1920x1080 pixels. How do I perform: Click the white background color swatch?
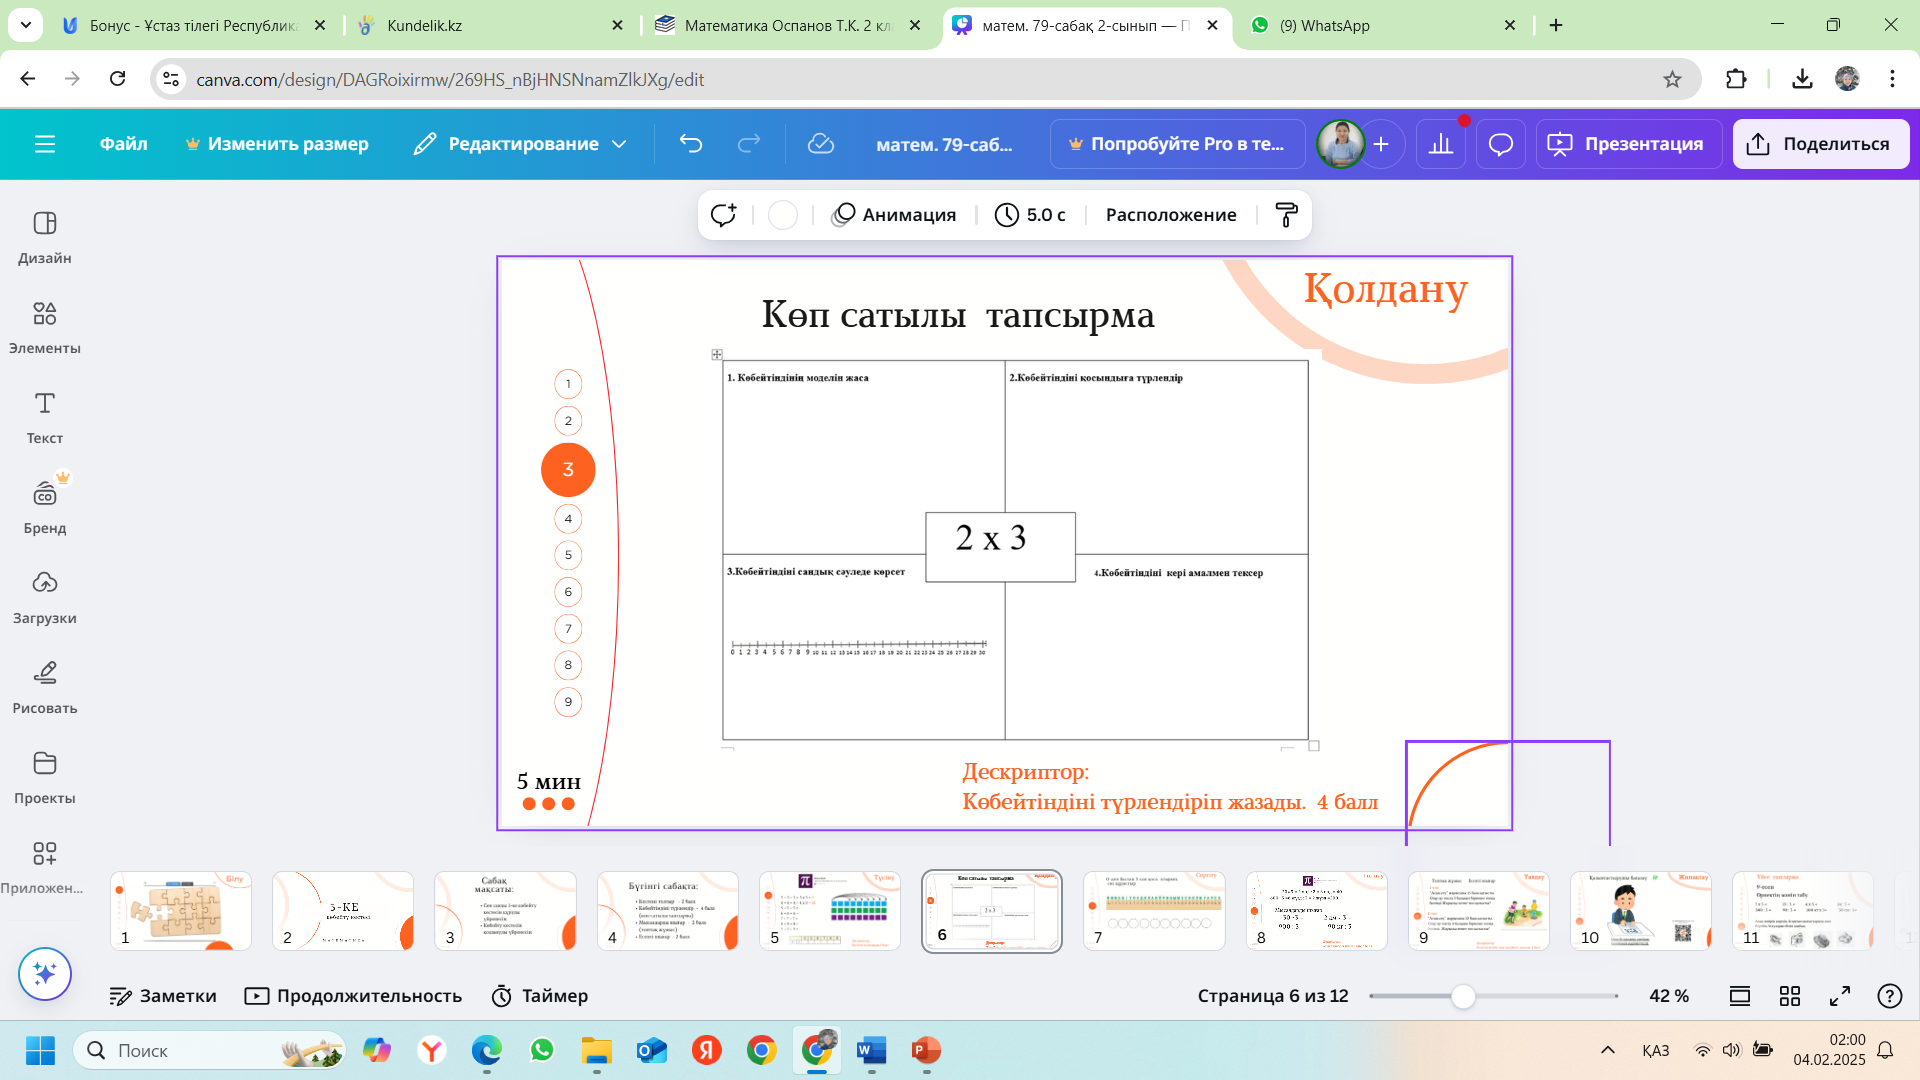pos(782,215)
